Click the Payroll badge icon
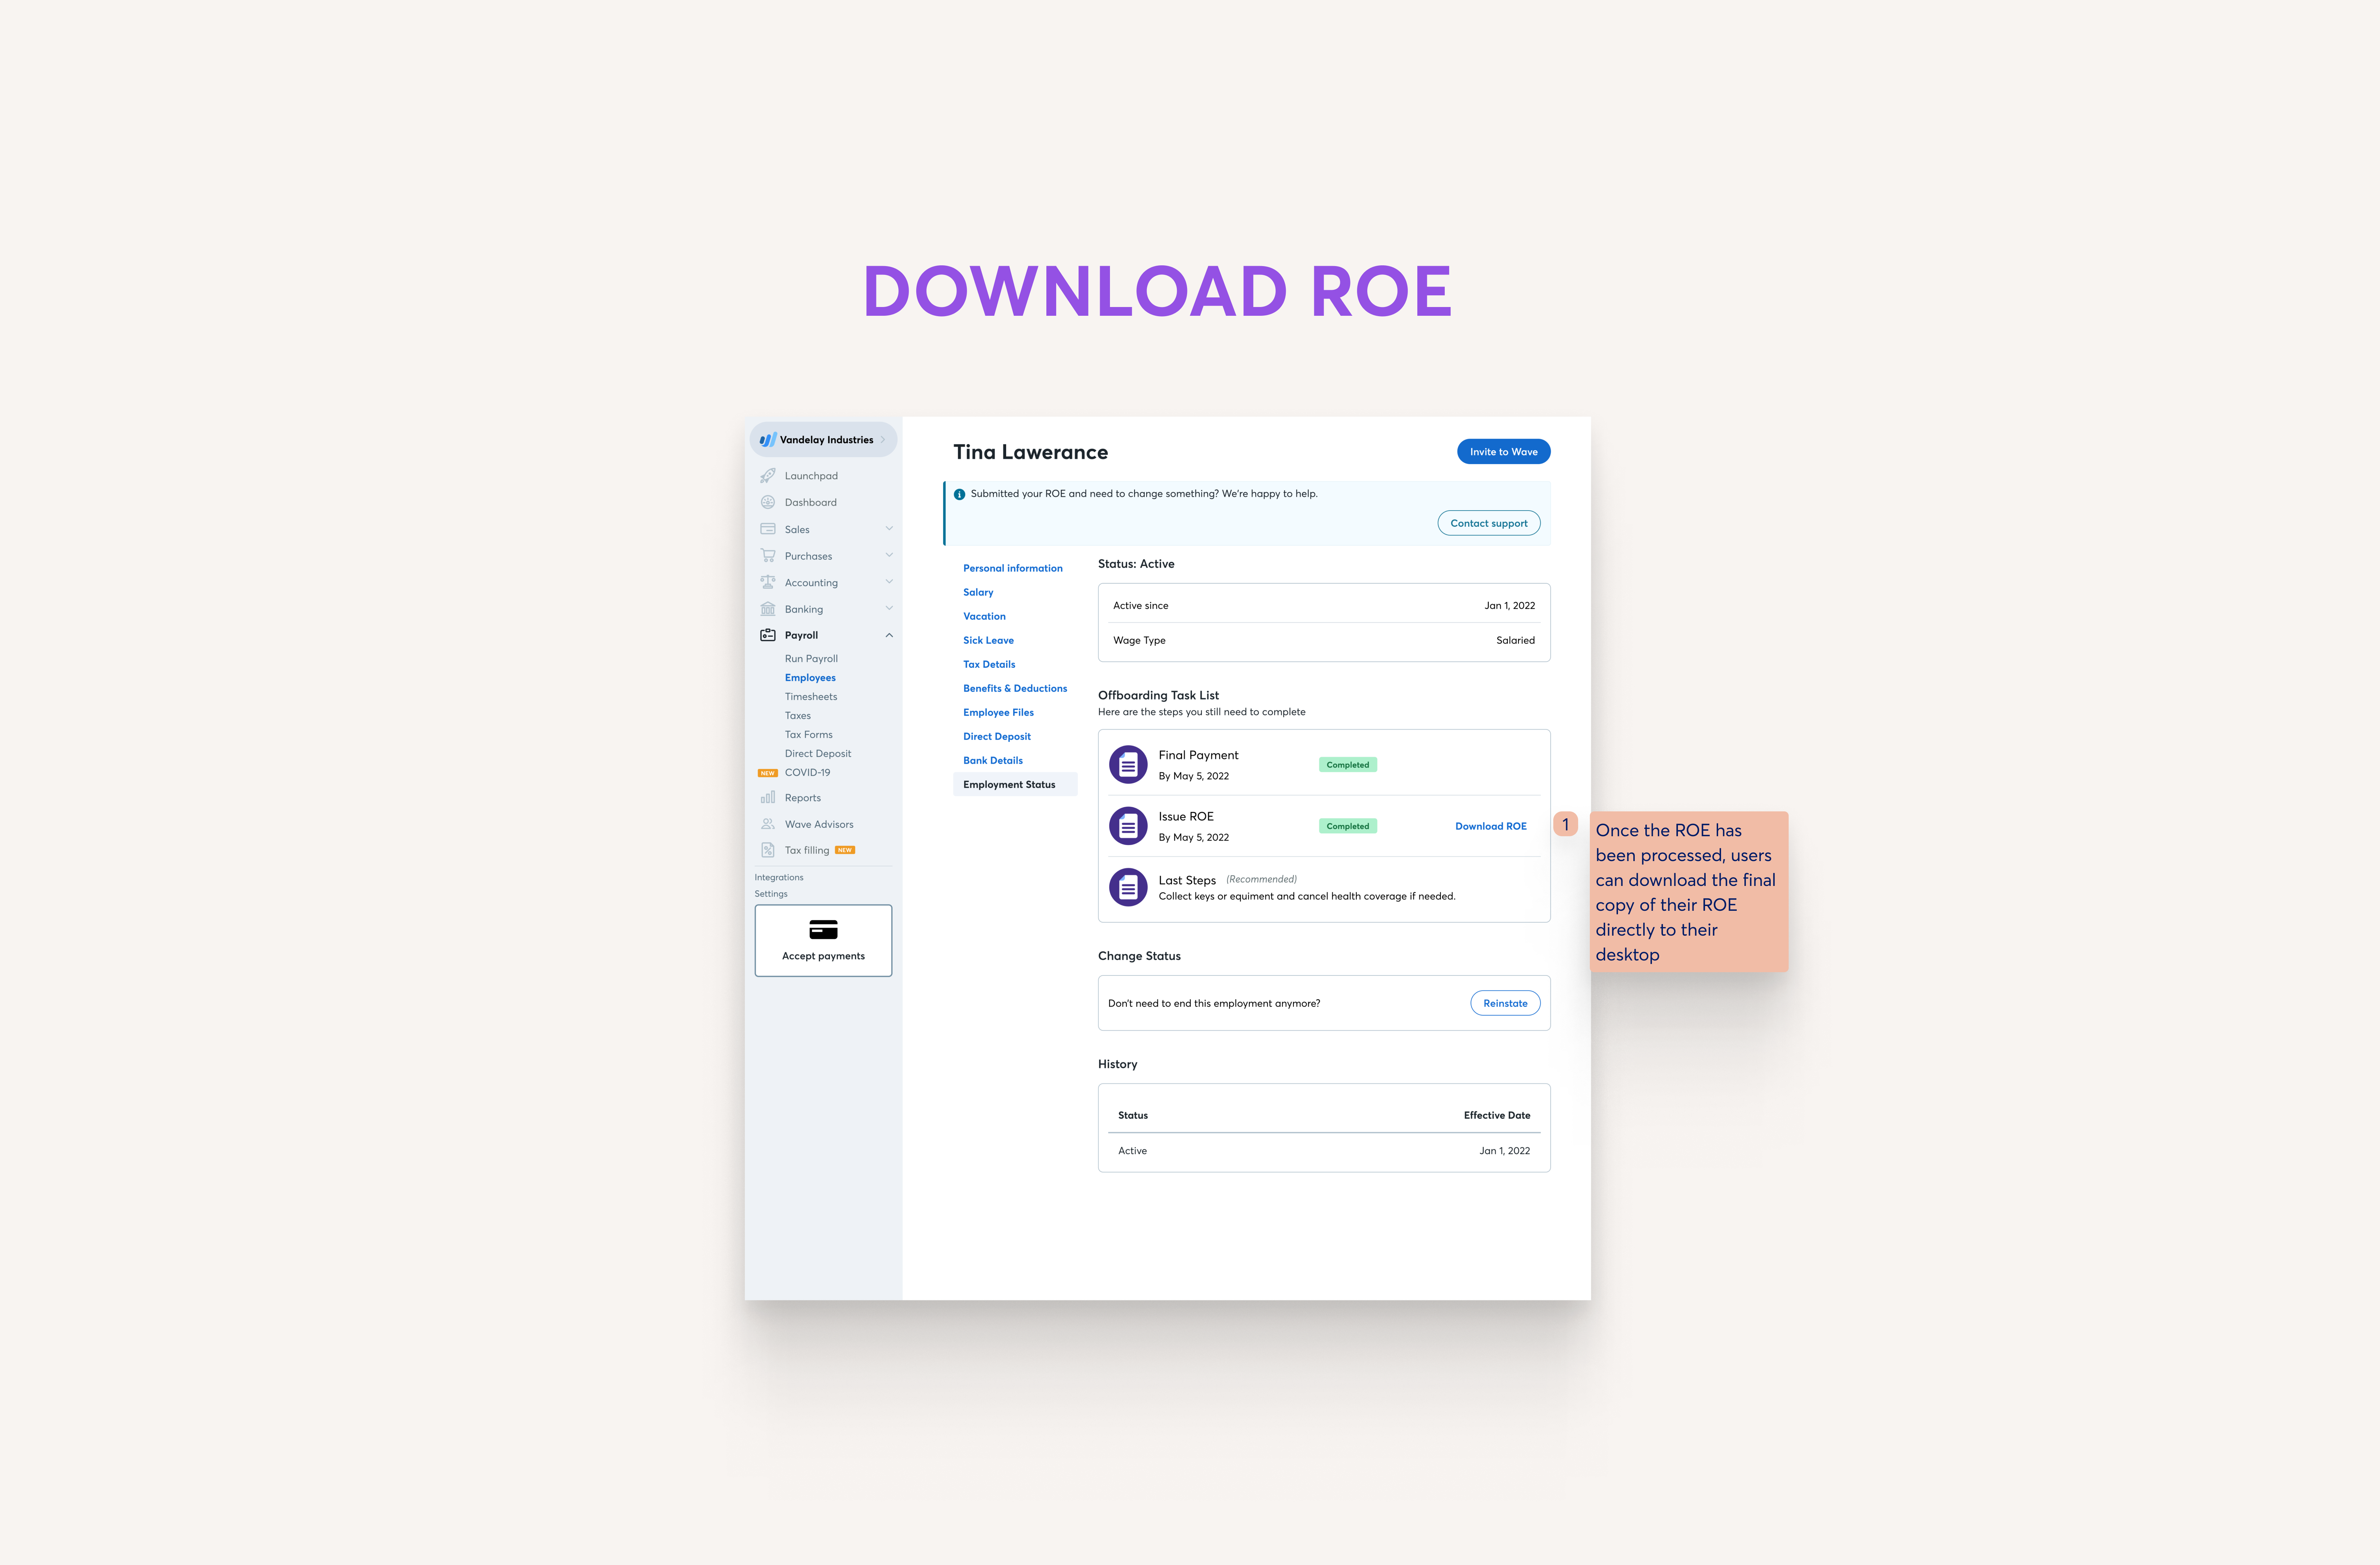The width and height of the screenshot is (2380, 1565). tap(768, 635)
